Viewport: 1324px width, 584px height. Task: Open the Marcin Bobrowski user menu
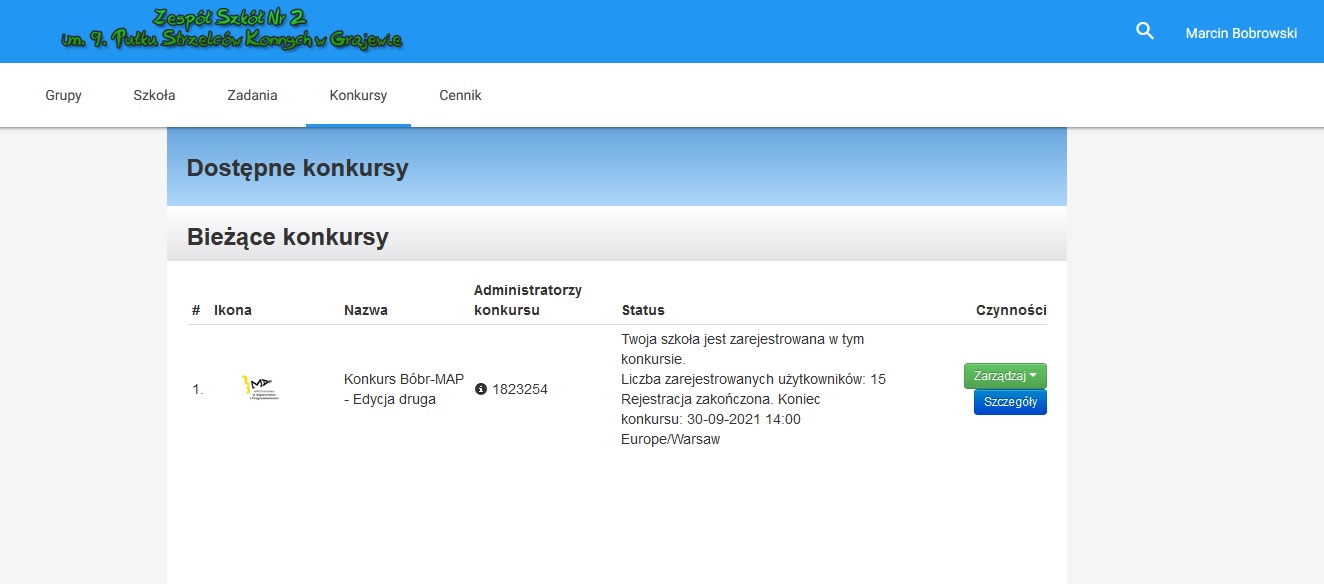pos(1240,33)
